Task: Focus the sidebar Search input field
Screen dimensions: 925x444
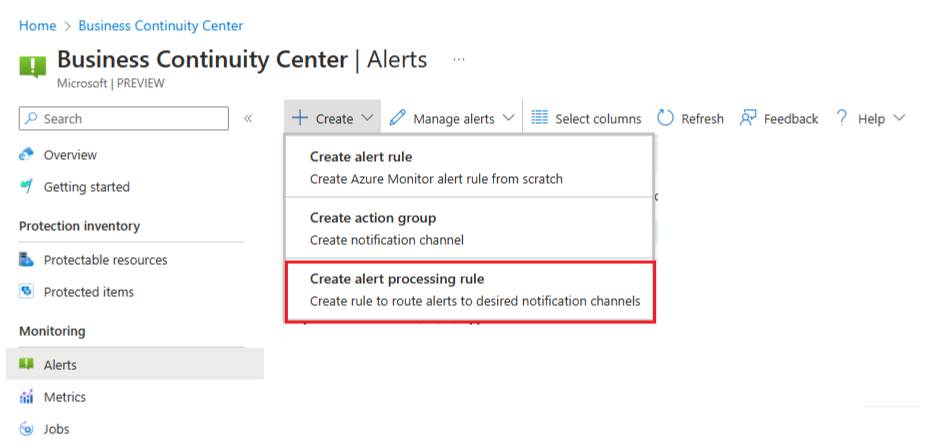Action: tap(124, 119)
